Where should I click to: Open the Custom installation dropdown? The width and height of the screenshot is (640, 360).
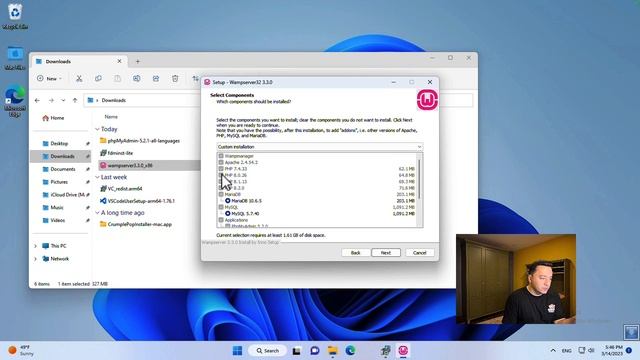point(320,147)
